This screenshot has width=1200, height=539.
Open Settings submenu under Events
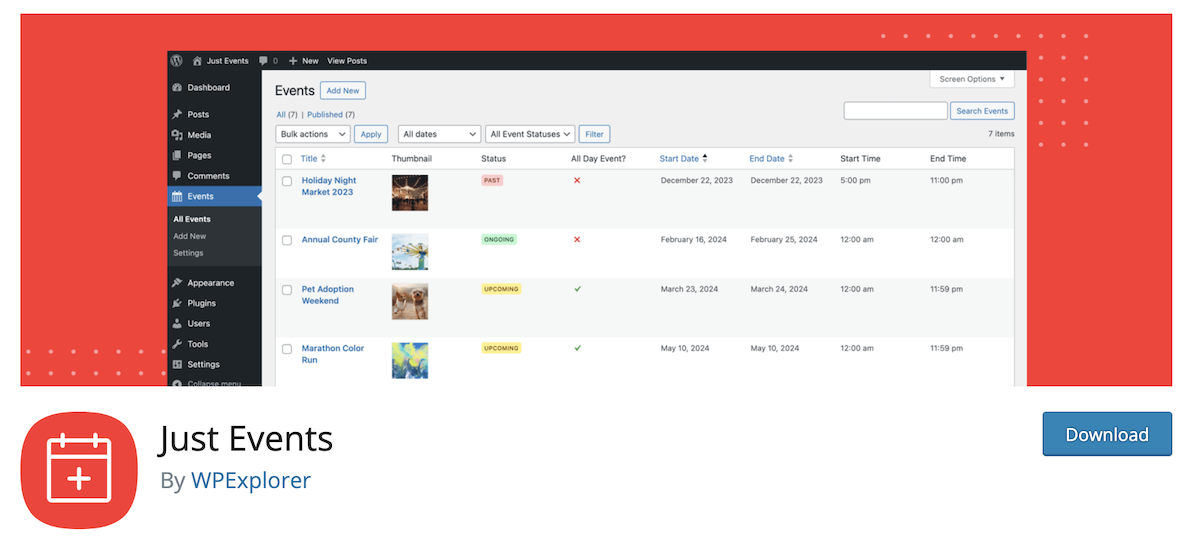(x=188, y=253)
